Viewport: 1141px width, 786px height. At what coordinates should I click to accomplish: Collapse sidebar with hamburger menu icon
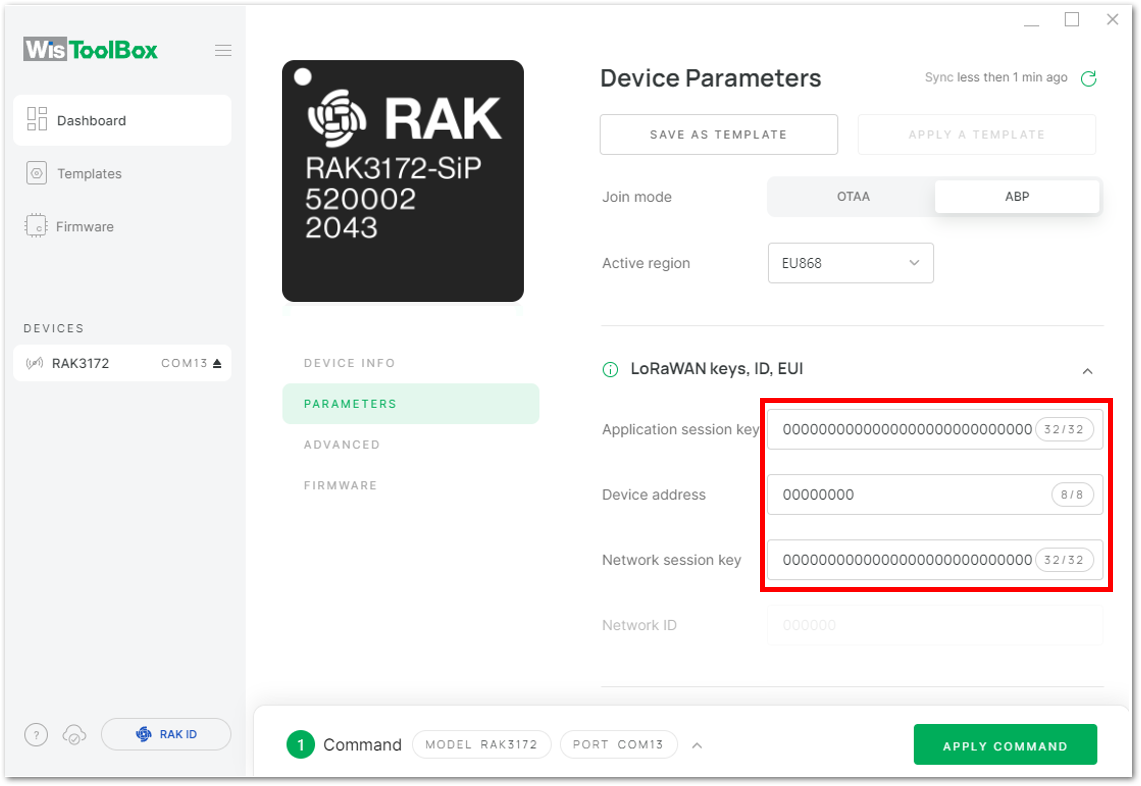(x=223, y=50)
